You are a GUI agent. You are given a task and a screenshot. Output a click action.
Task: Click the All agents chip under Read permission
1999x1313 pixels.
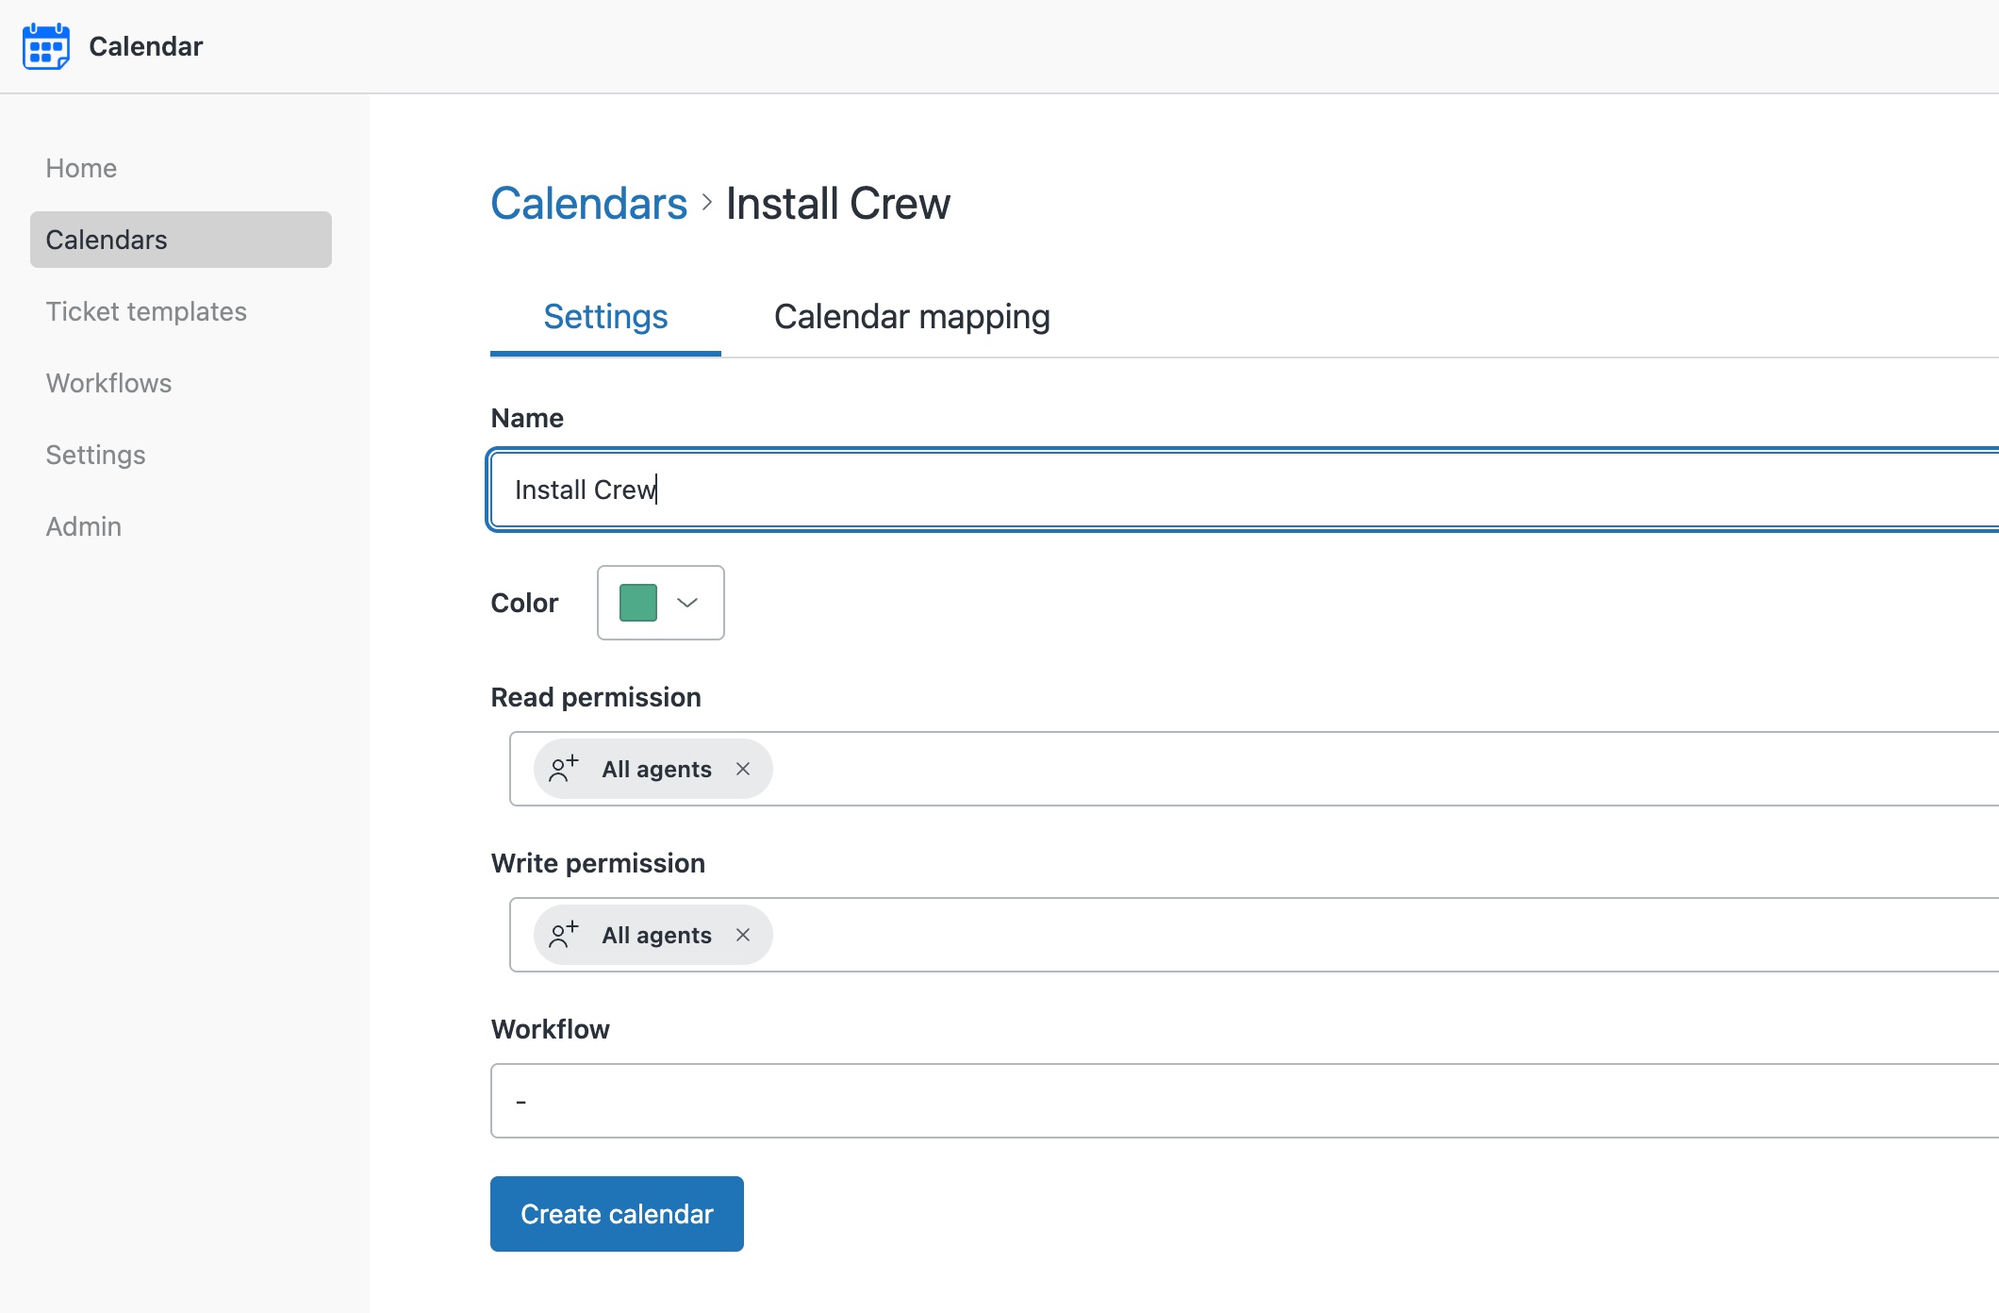(653, 769)
